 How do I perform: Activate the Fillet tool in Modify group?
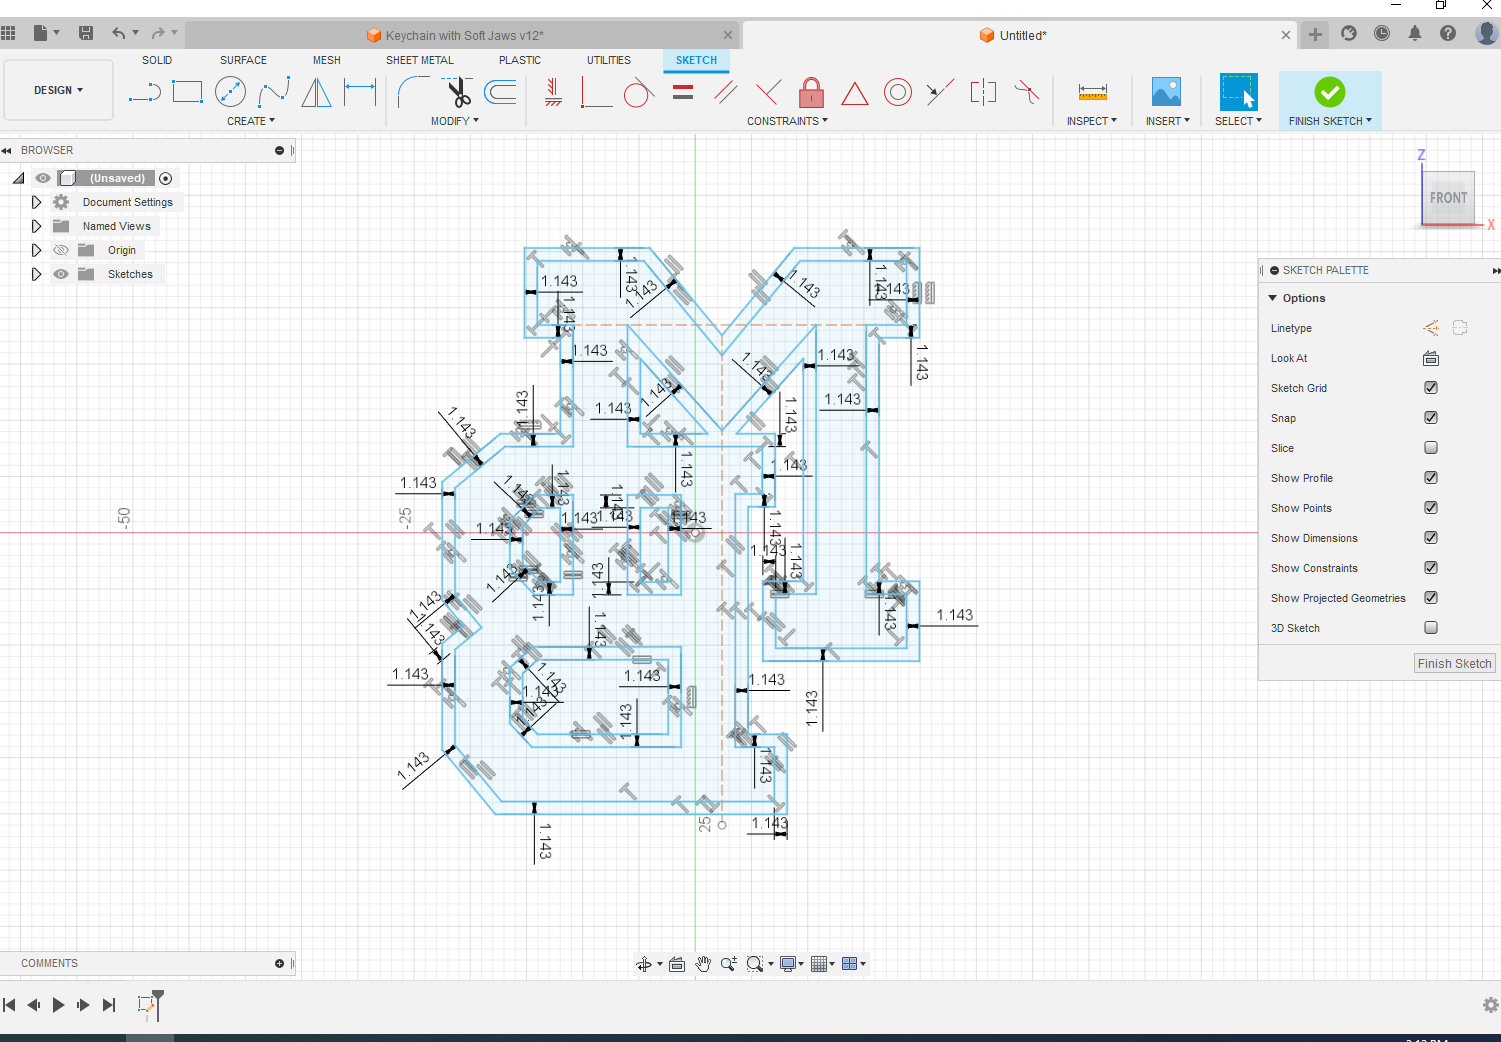[413, 92]
